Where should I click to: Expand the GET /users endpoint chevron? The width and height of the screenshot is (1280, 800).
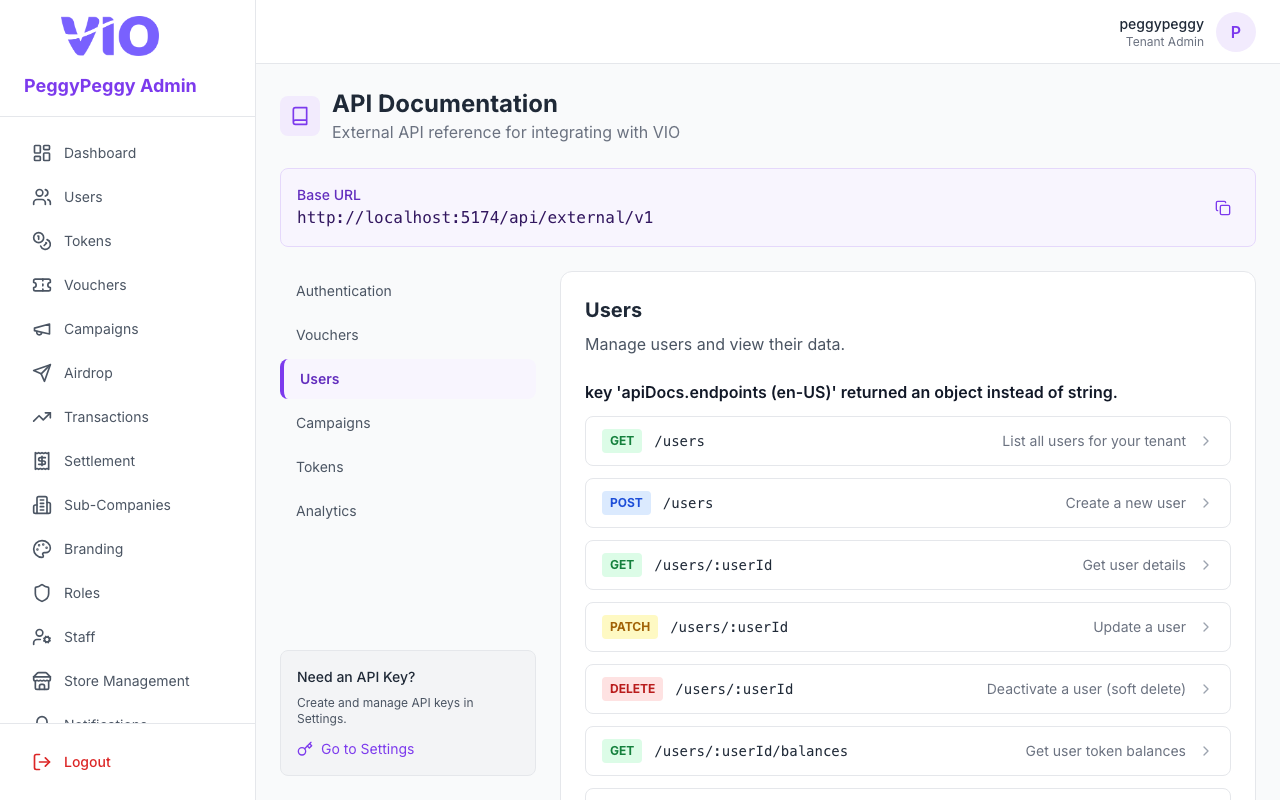[x=1206, y=441]
